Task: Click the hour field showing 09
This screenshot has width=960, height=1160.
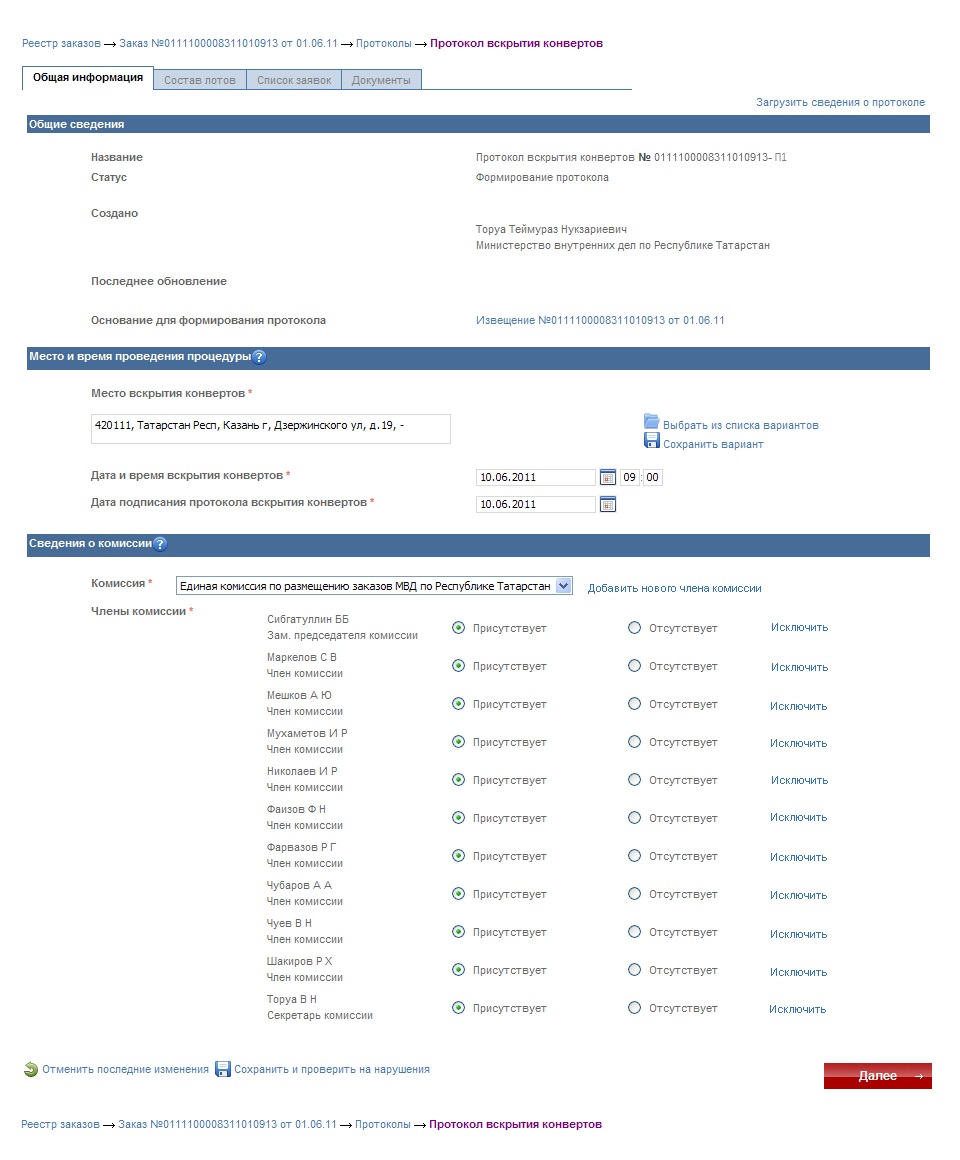Action: coord(629,477)
